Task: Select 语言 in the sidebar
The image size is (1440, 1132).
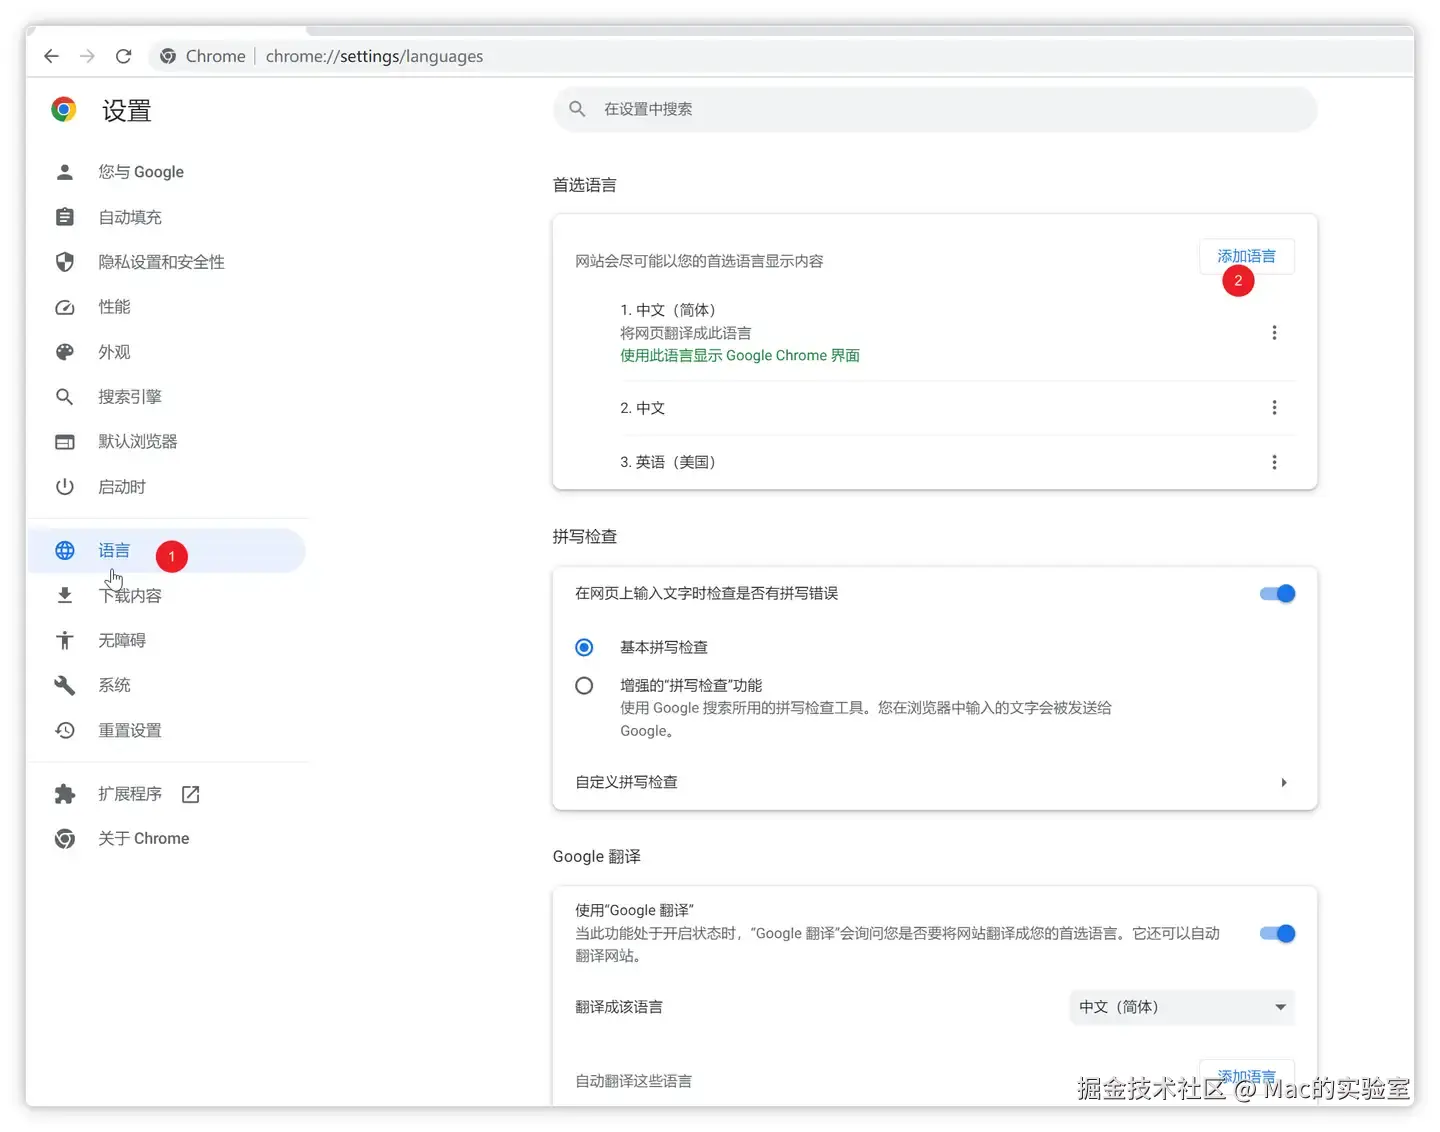Action: click(166, 551)
